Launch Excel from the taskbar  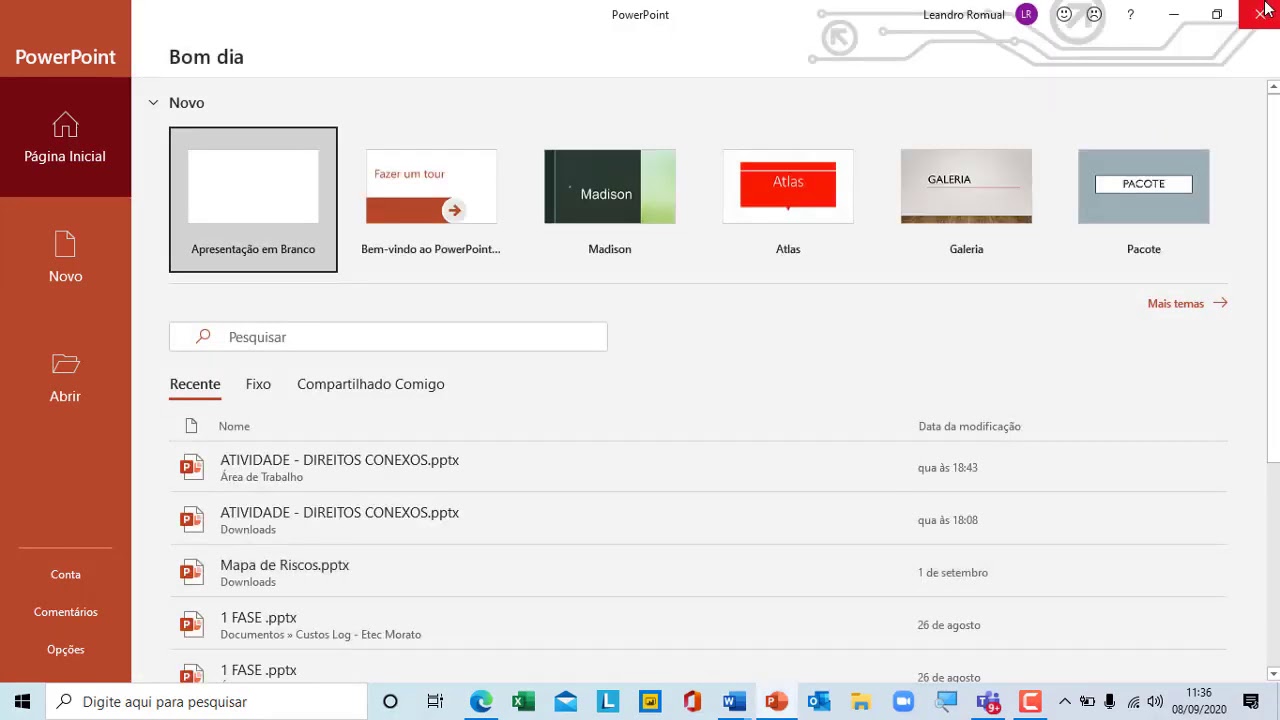tap(523, 702)
